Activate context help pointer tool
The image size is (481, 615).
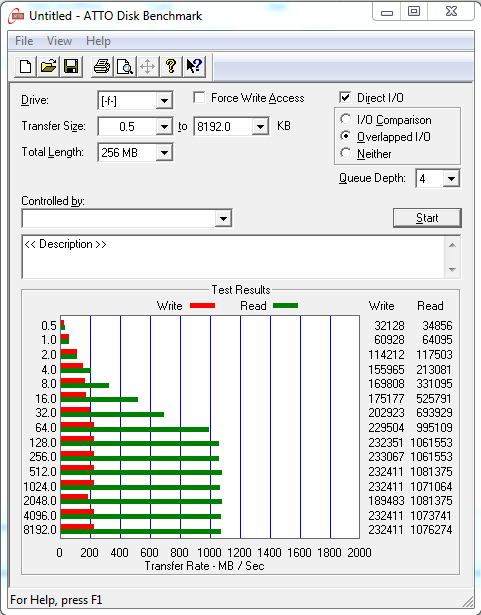(x=194, y=66)
